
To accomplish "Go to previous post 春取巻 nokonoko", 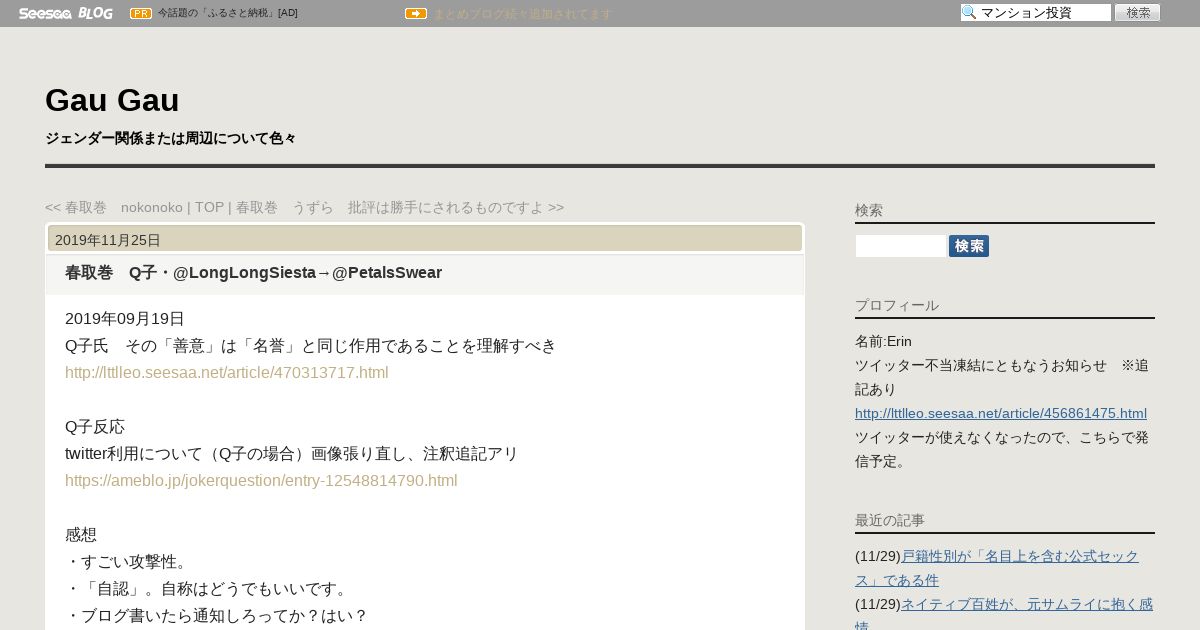I will [x=114, y=207].
